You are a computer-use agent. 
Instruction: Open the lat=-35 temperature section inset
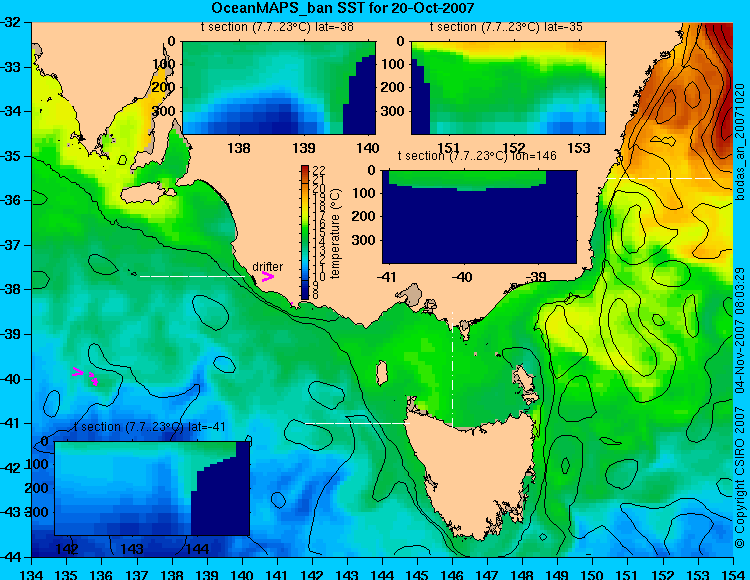tap(508, 88)
